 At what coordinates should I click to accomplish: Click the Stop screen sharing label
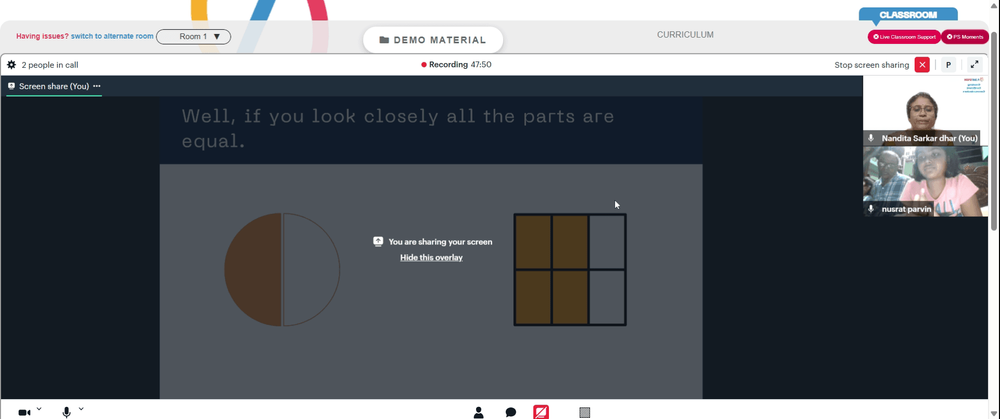pos(871,65)
